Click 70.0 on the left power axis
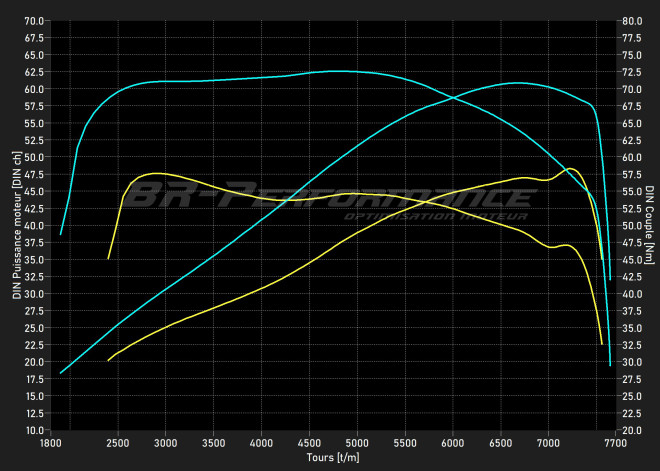The image size is (660, 471). 32,20
